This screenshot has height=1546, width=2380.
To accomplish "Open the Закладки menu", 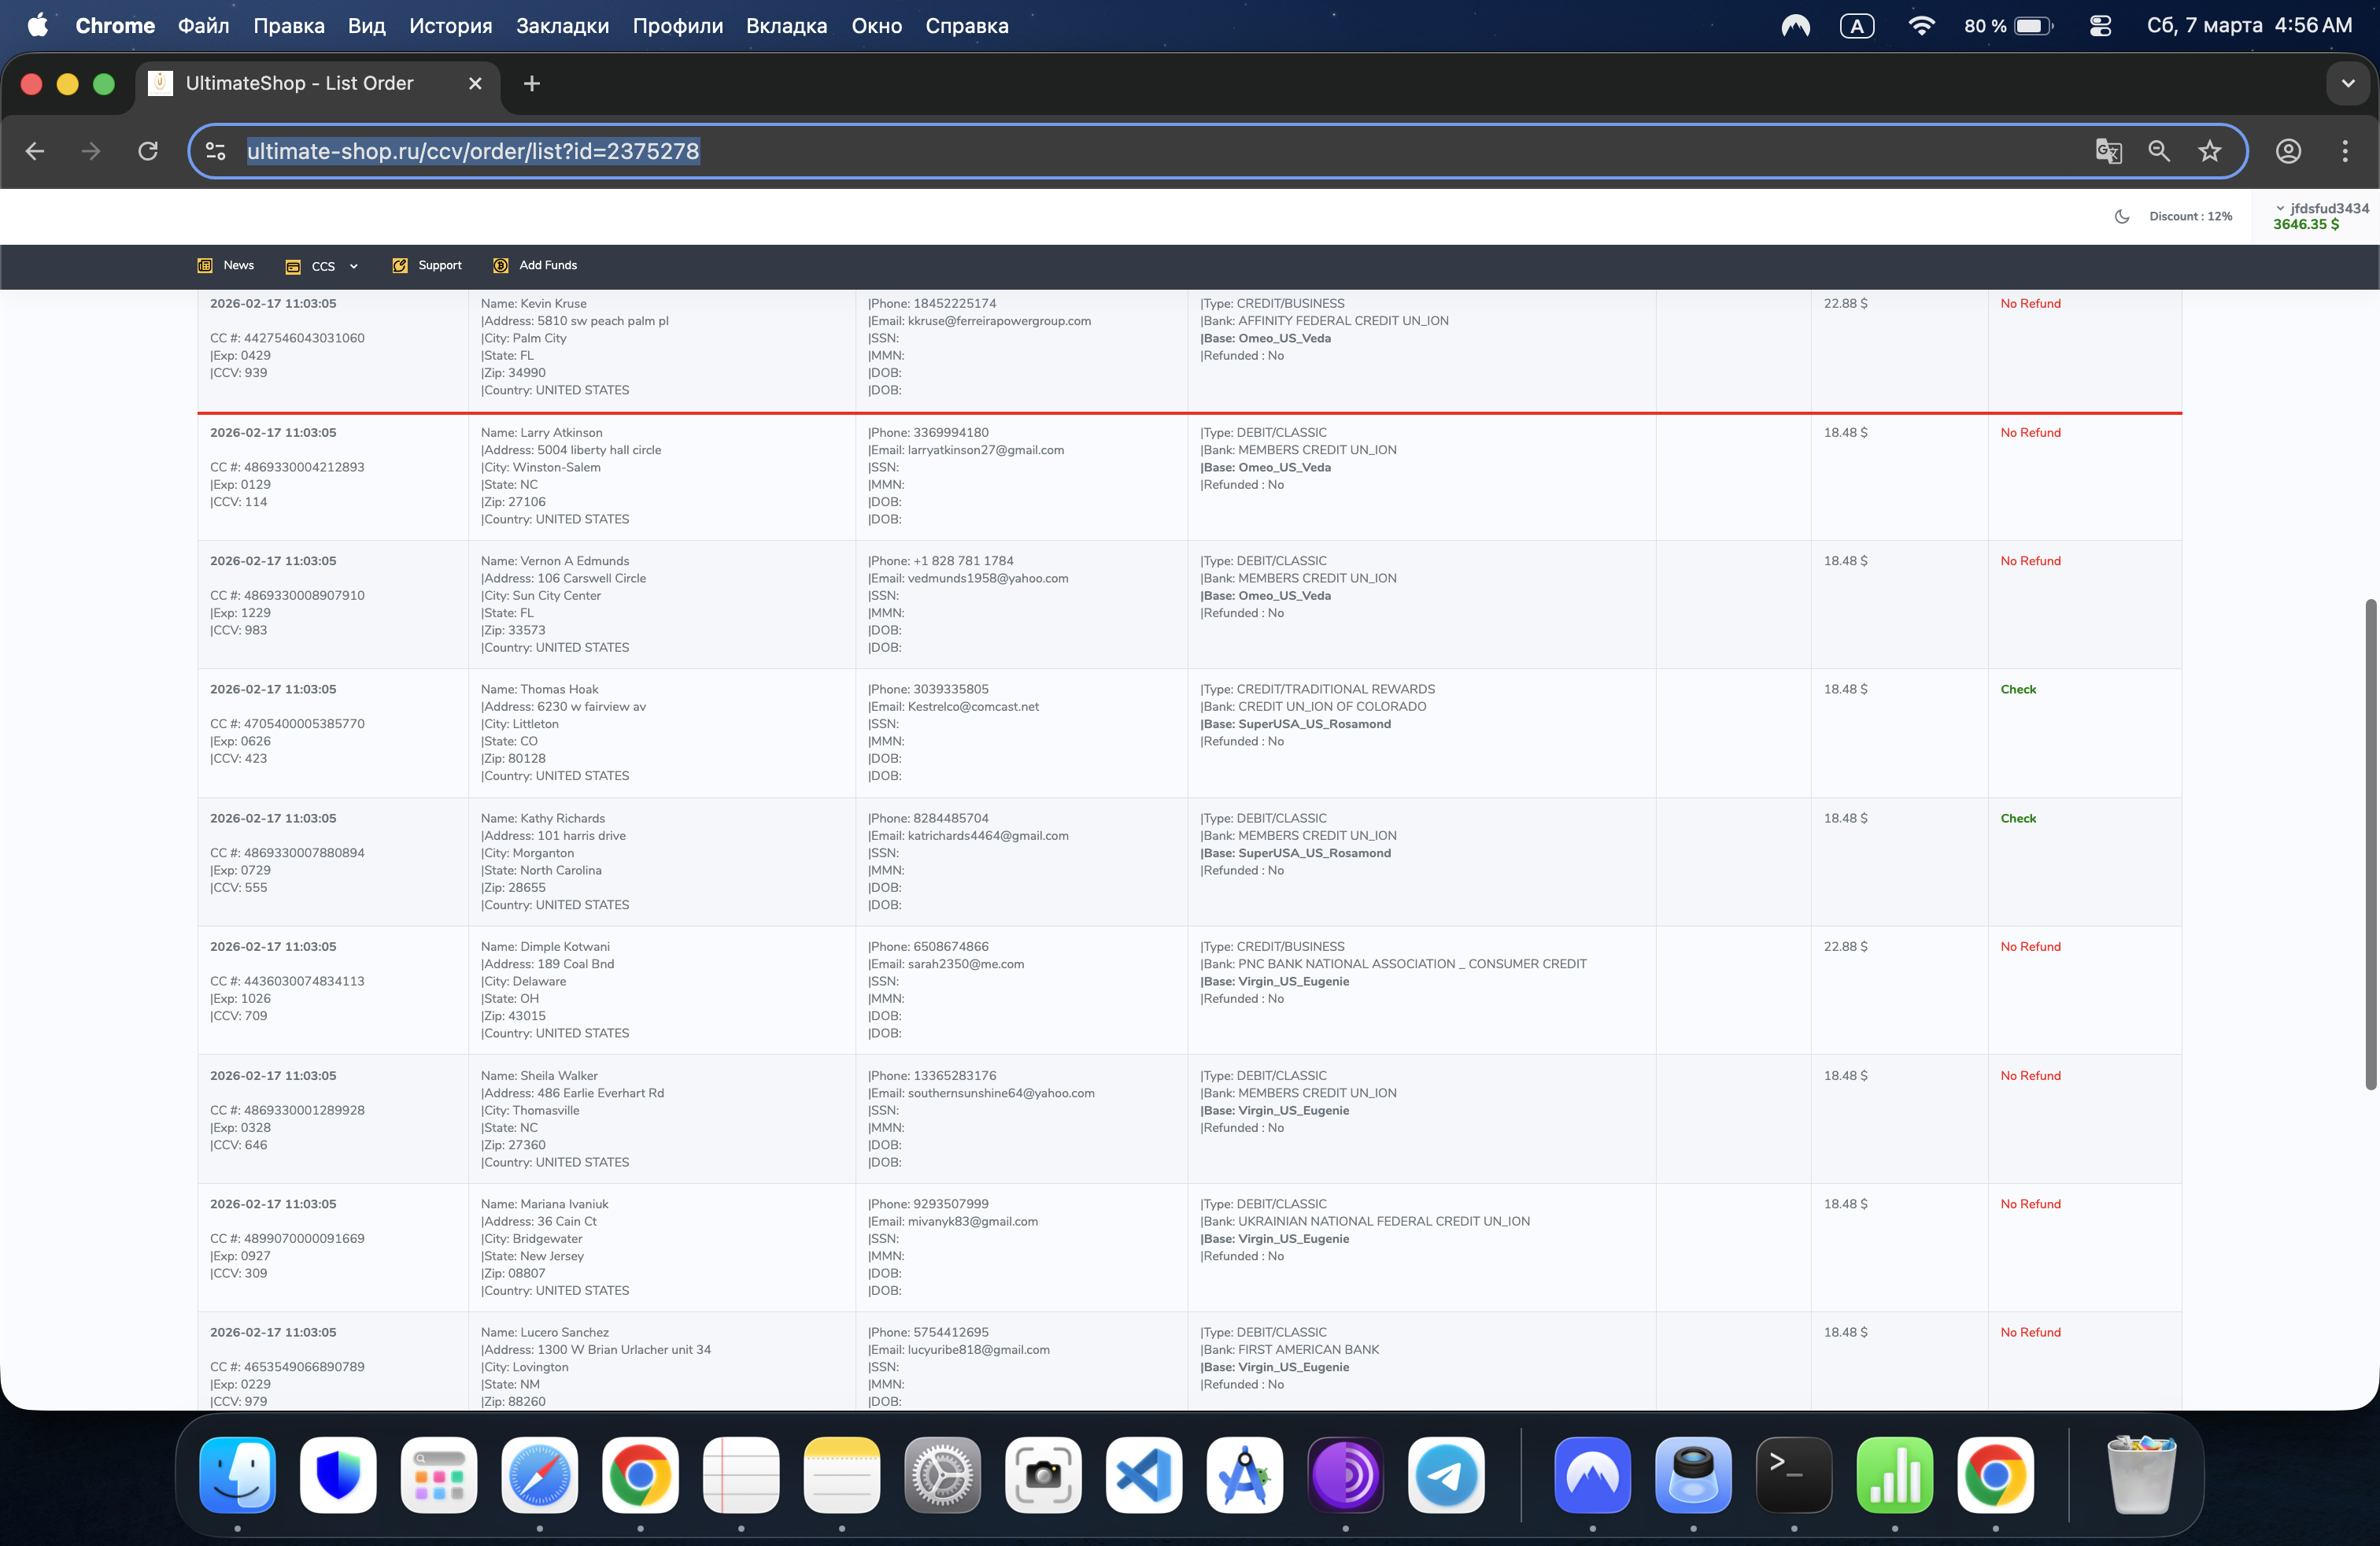I will (x=563, y=26).
